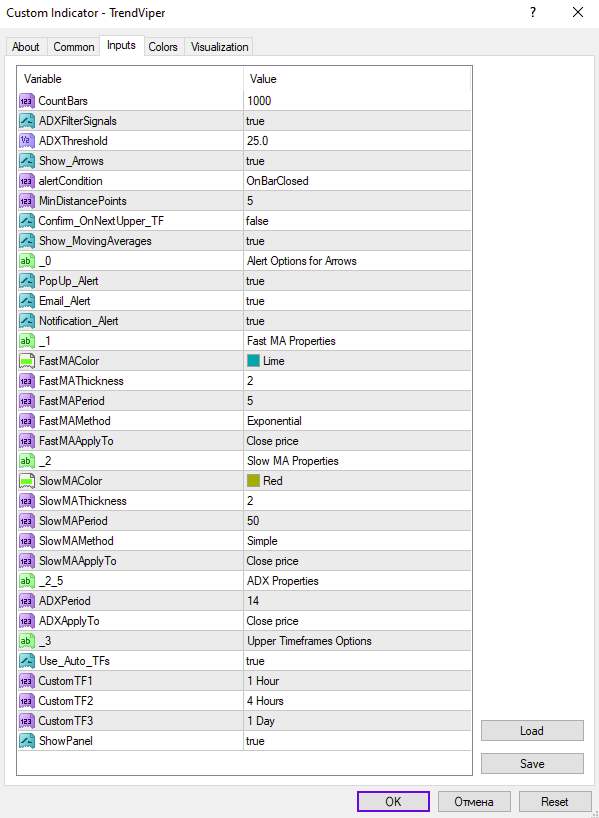Open the alertCondition OnBarClosed value list
The height and width of the screenshot is (818, 599).
pyautogui.click(x=357, y=181)
